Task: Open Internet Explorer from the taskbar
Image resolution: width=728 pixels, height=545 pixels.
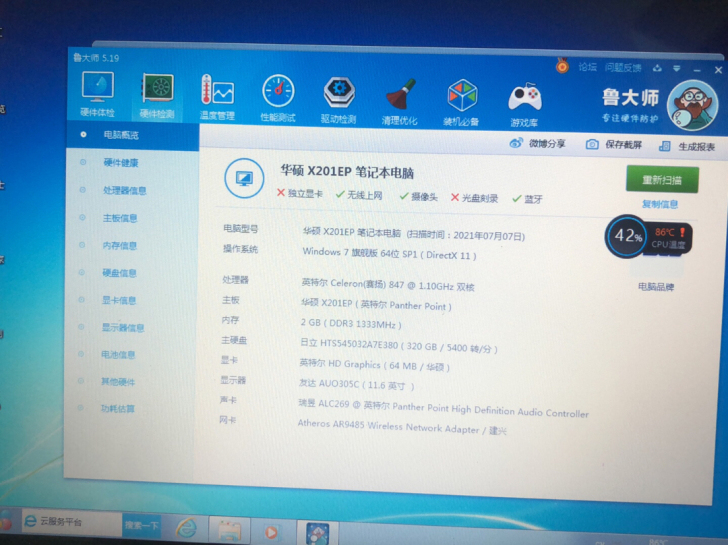Action: point(186,527)
